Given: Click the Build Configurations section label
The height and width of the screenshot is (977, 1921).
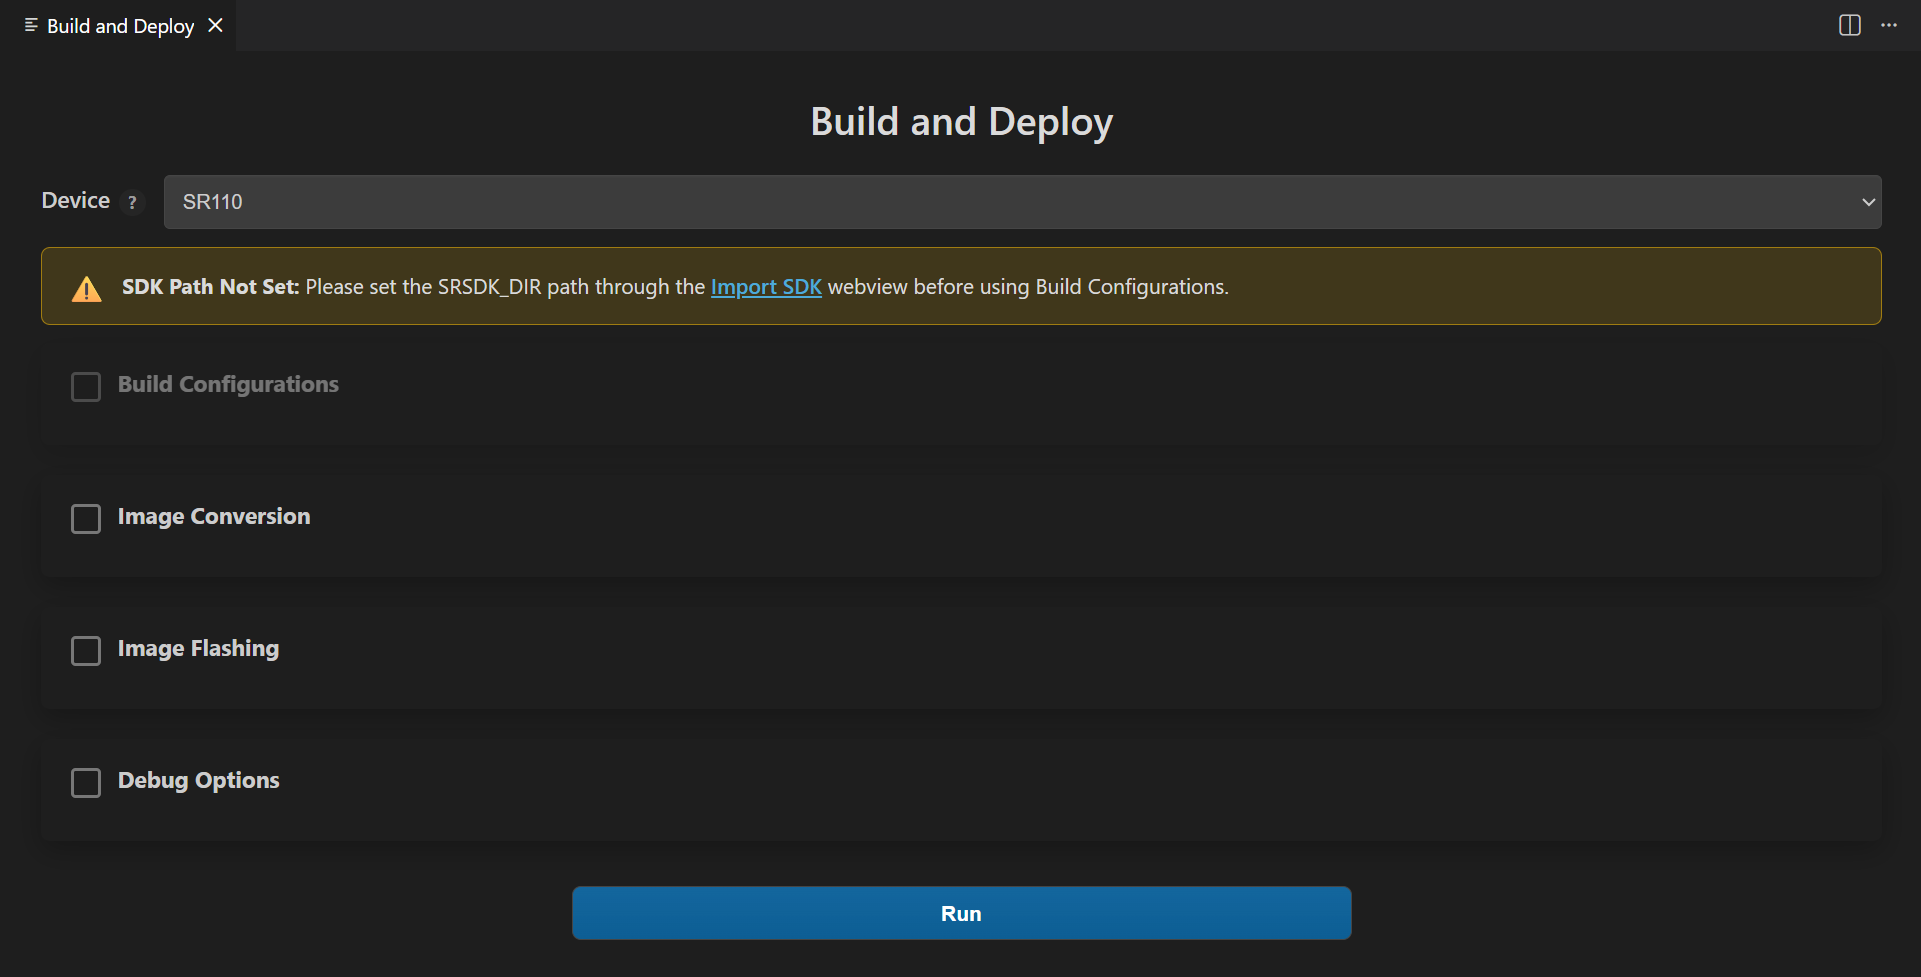Looking at the screenshot, I should pyautogui.click(x=228, y=385).
